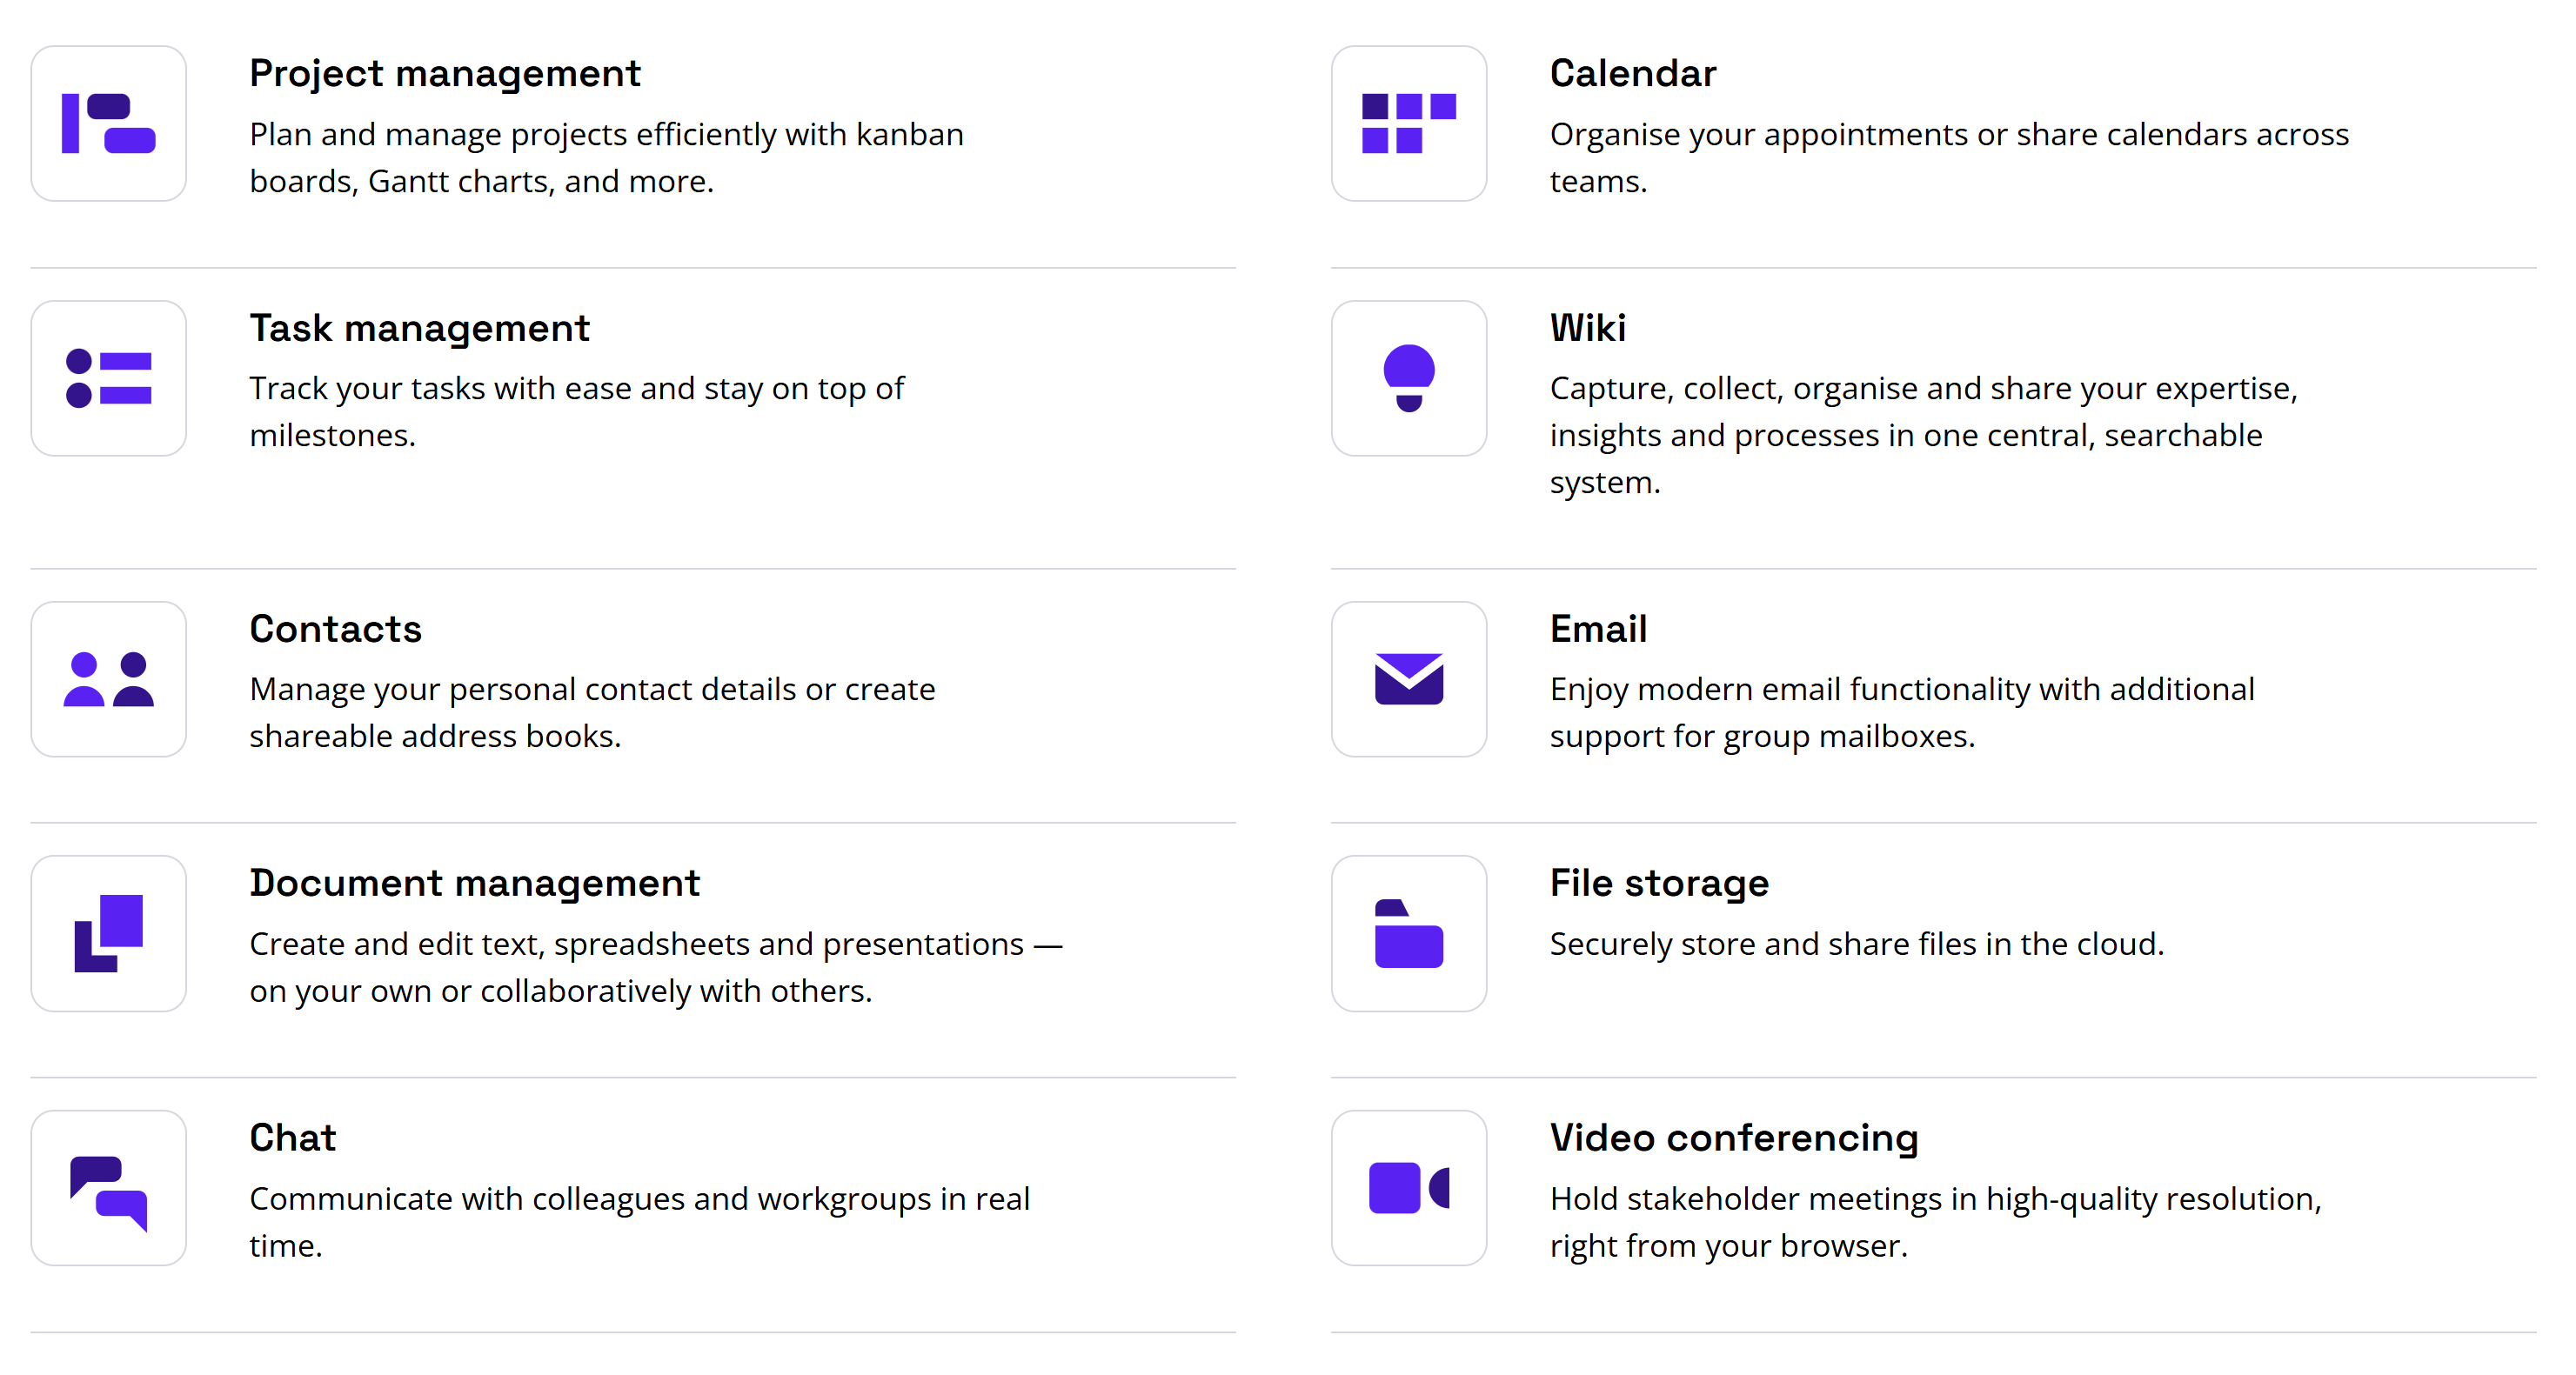2576x1375 pixels.
Task: Click the Calendar grid icon
Action: tap(1408, 123)
